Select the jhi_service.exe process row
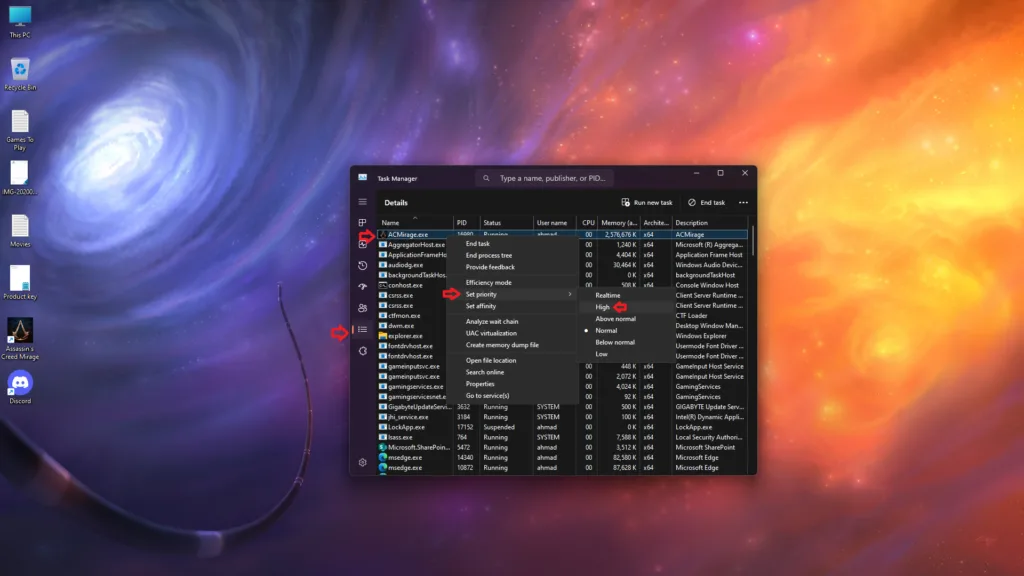 (563, 417)
